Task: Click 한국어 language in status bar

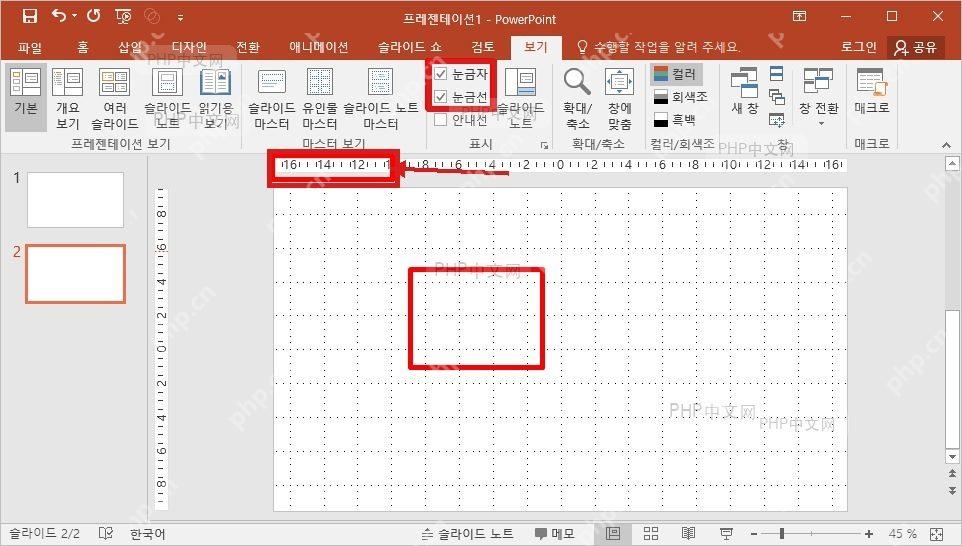Action: click(147, 534)
